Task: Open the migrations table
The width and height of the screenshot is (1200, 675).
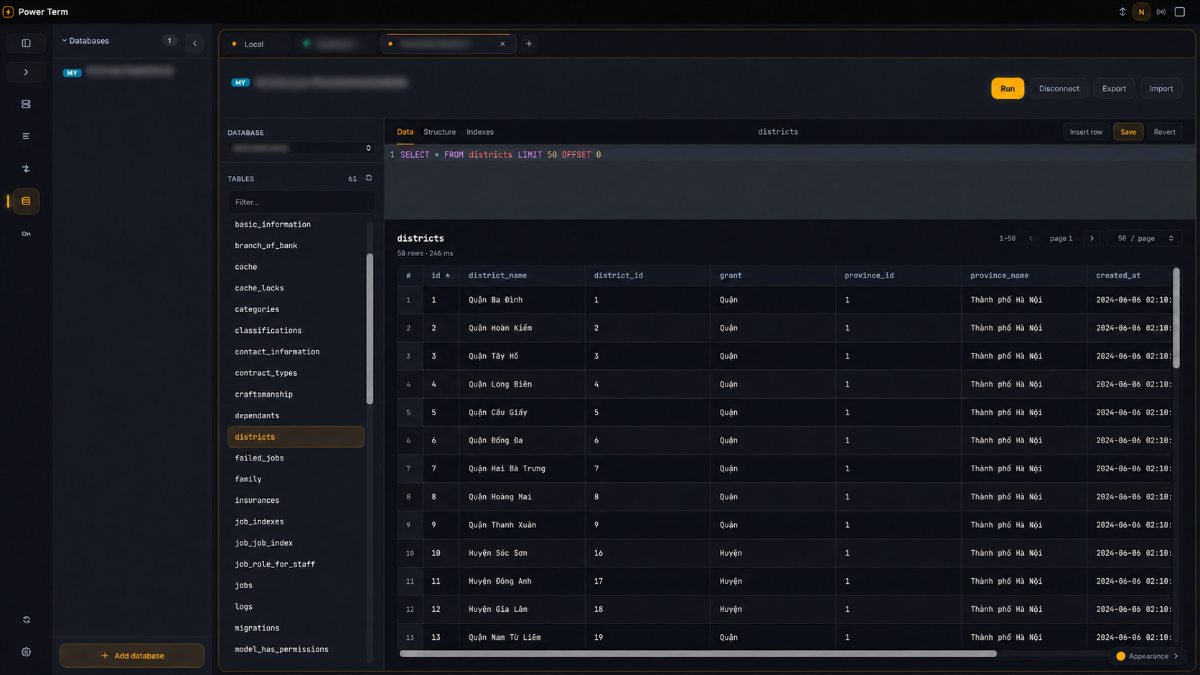Action: pyautogui.click(x=296, y=628)
